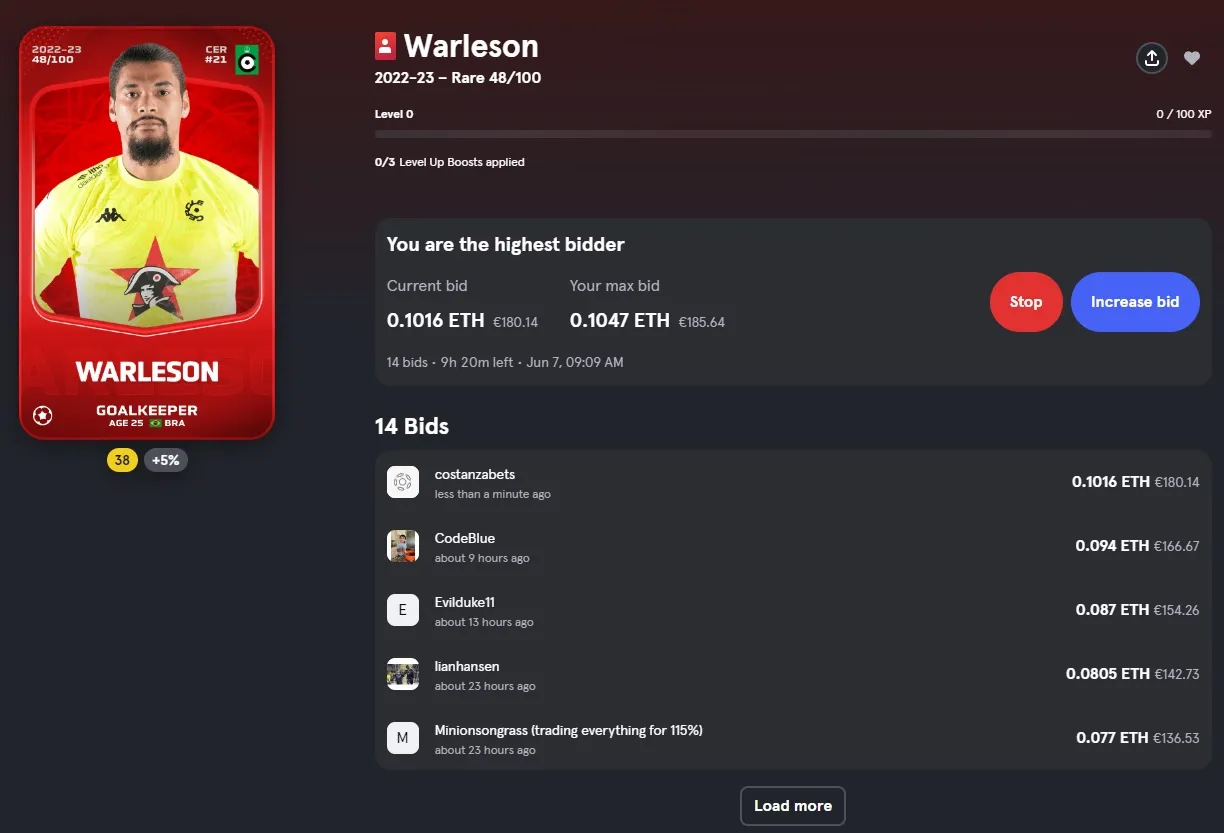Open the Warleson goalkeeper card image
The image size is (1224, 833).
(147, 232)
